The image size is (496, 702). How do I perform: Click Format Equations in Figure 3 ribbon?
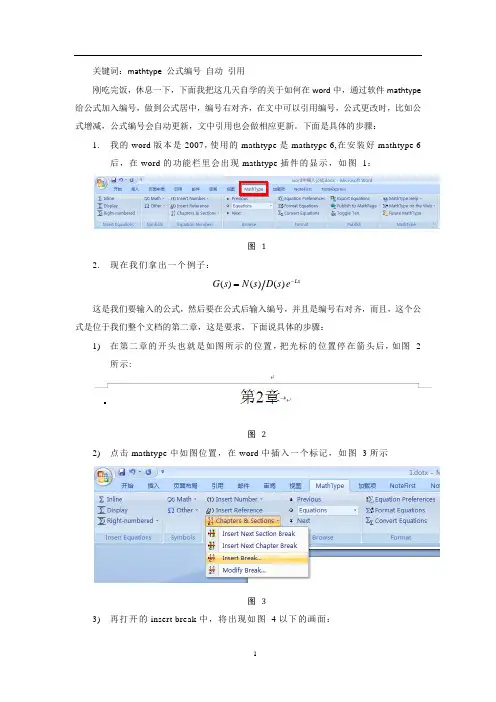395,510
